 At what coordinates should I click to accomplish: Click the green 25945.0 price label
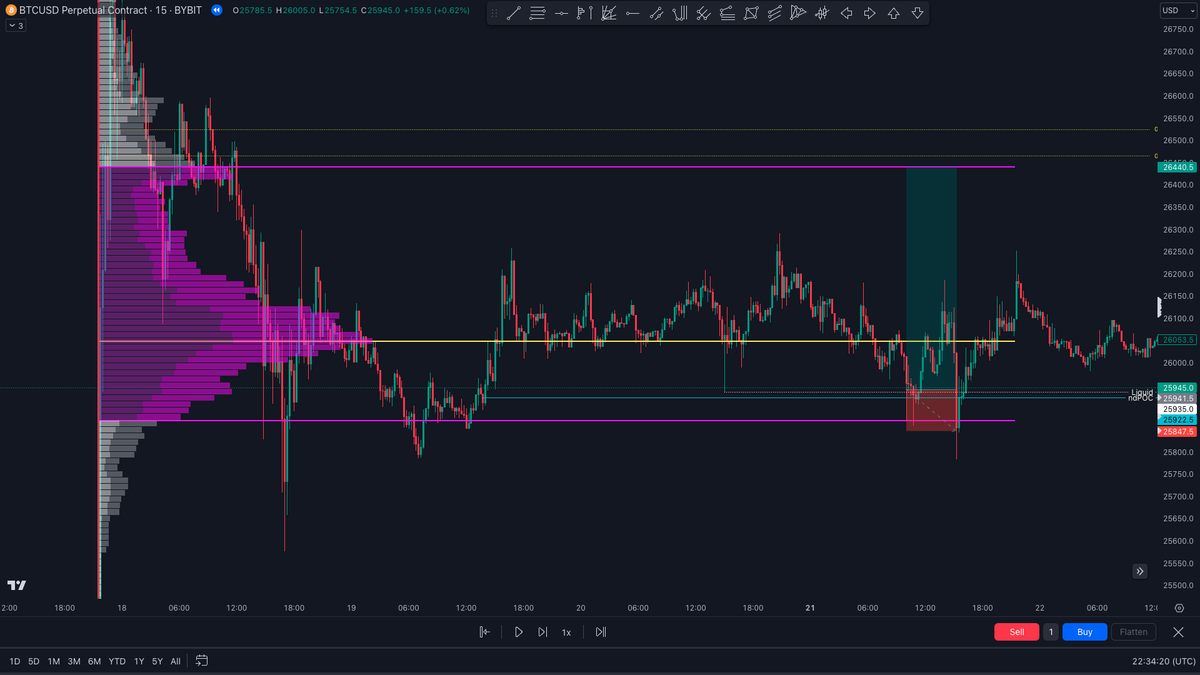(1178, 387)
